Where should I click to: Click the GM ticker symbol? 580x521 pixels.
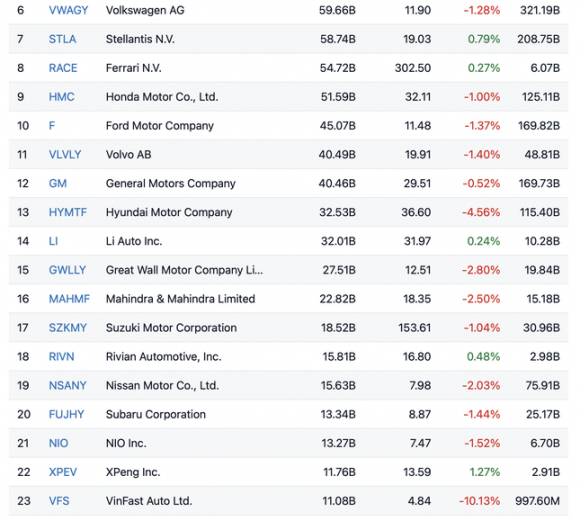click(58, 184)
